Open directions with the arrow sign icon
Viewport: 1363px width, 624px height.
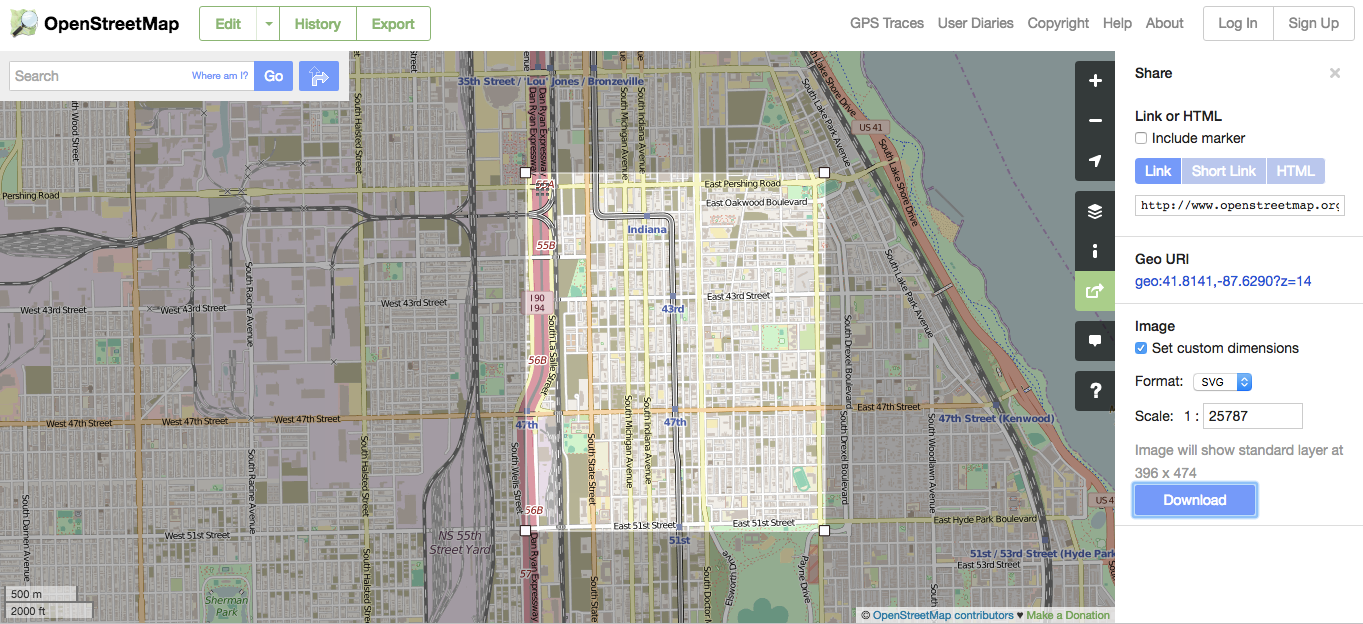319,76
